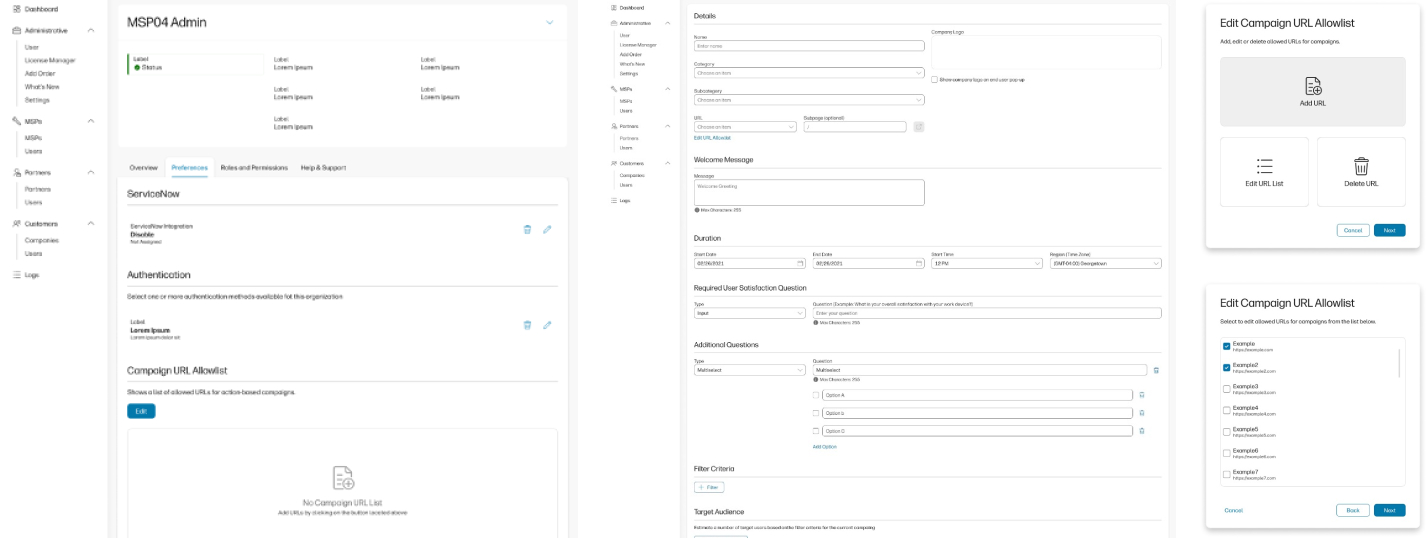Delete the ServiceNow Integration entry
Viewport: 1426px width, 538px height.
click(527, 229)
